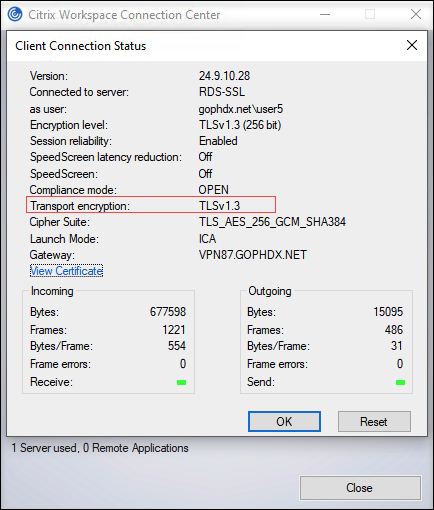The width and height of the screenshot is (434, 510).
Task: Click Transport encryption value TLSv1.3
Action: point(219,206)
